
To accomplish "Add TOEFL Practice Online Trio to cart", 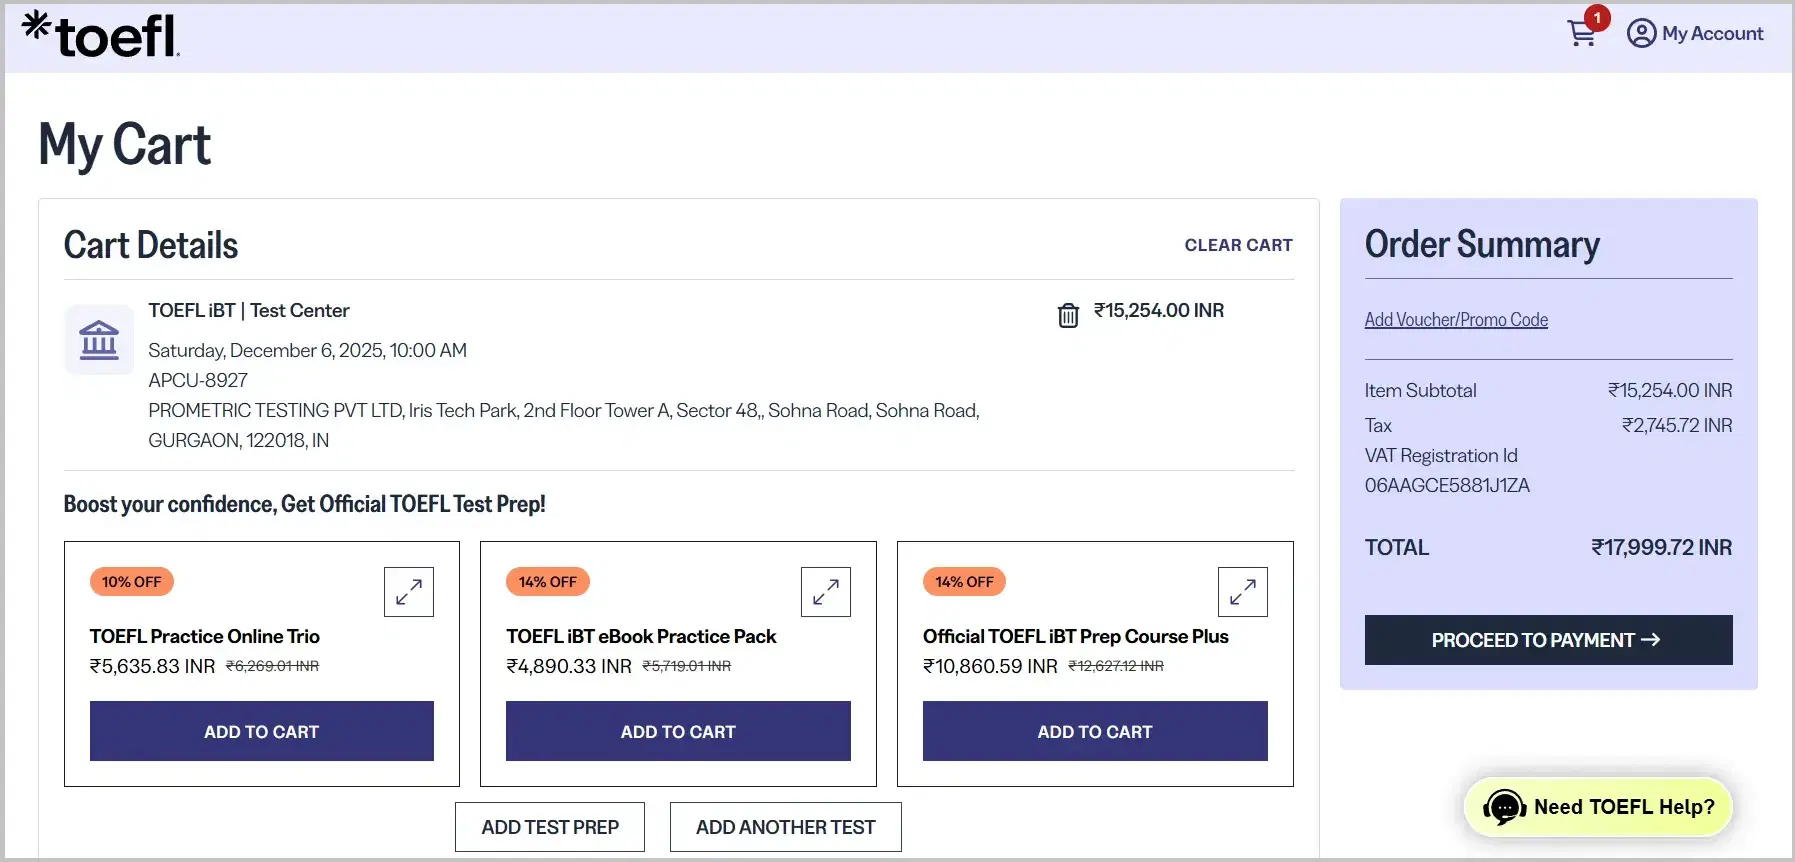I will [x=261, y=731].
